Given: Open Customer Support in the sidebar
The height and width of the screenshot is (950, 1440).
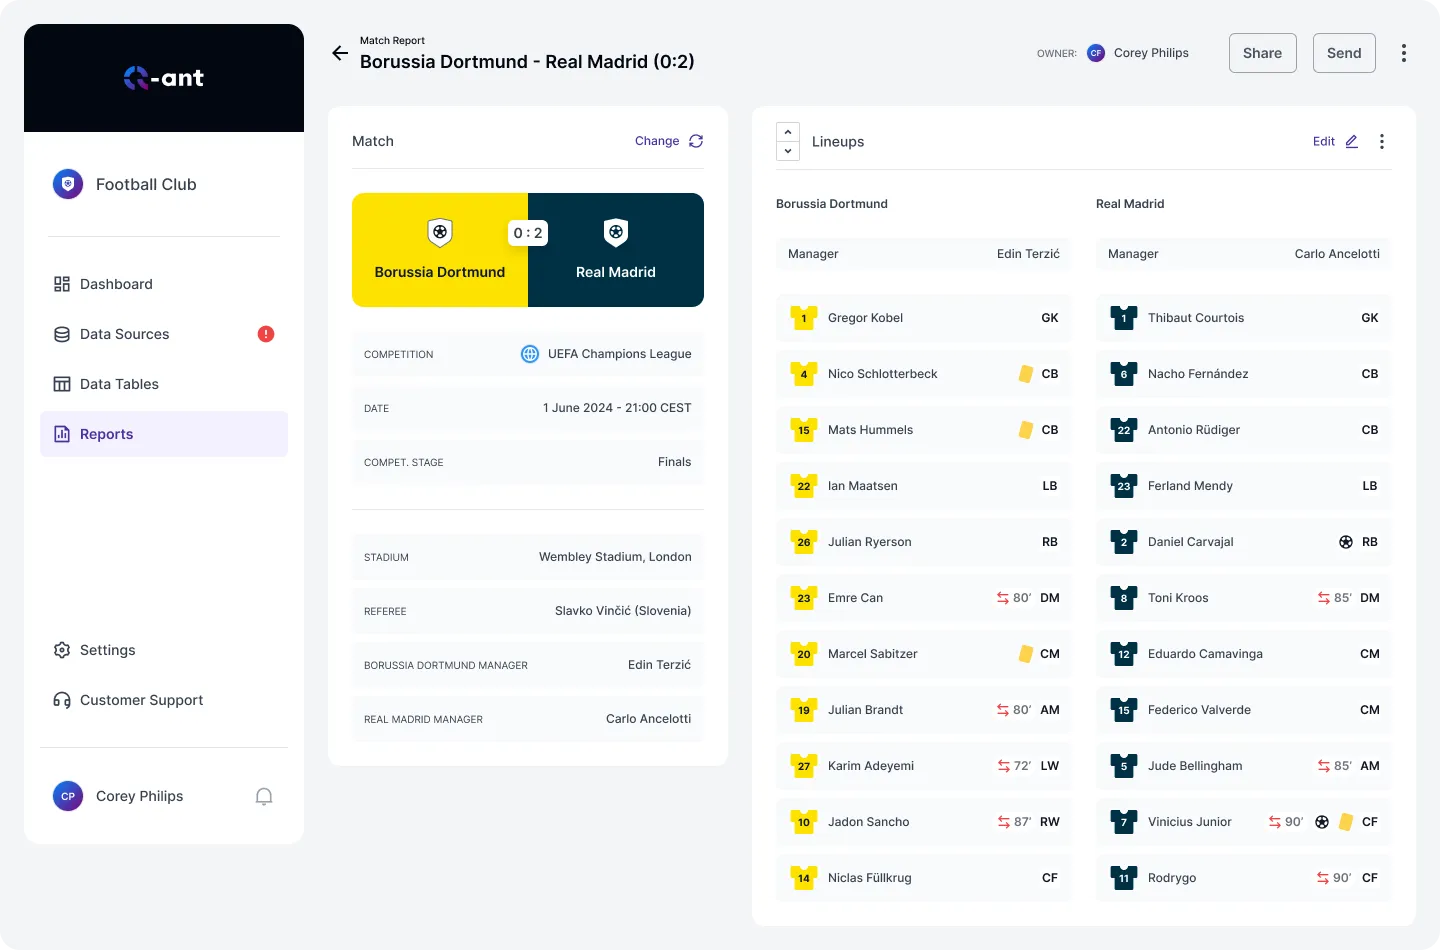Looking at the screenshot, I should coord(164,700).
